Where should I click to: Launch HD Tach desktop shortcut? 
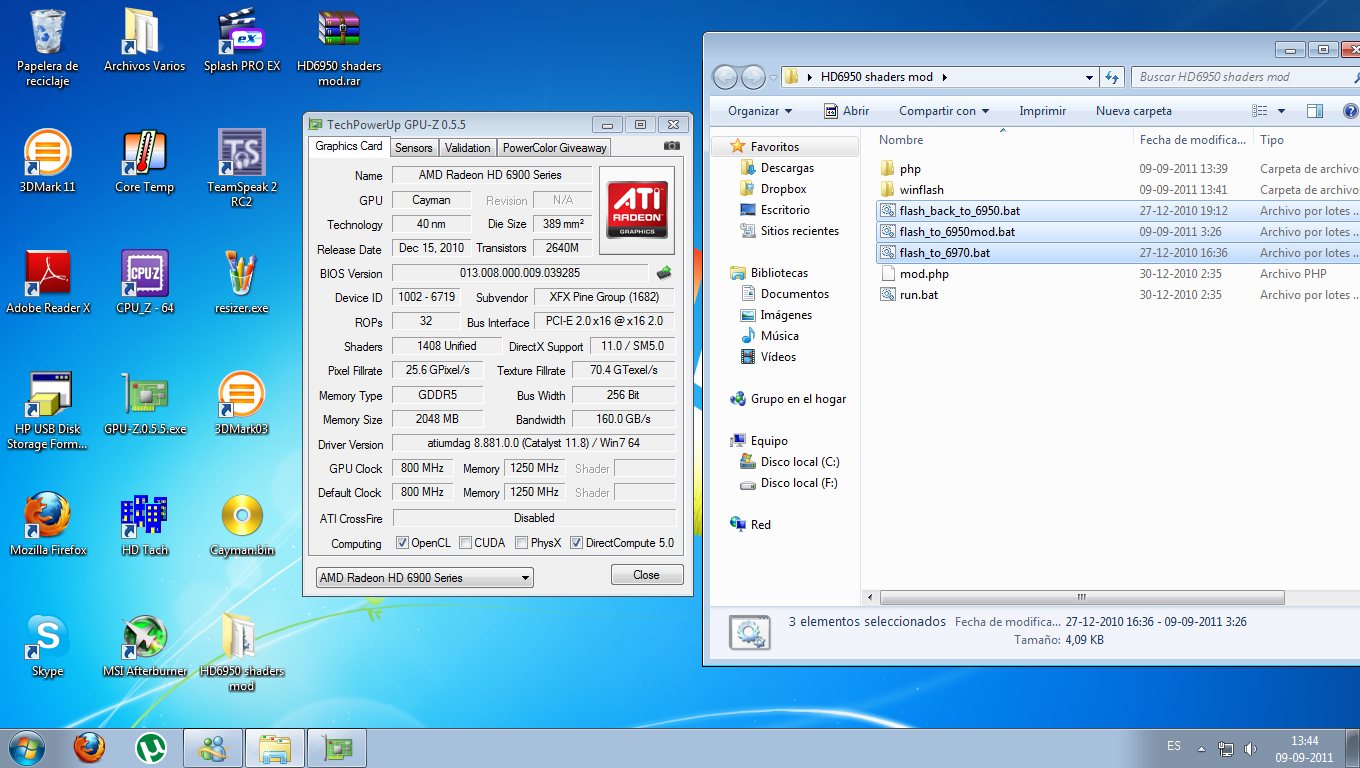point(144,524)
